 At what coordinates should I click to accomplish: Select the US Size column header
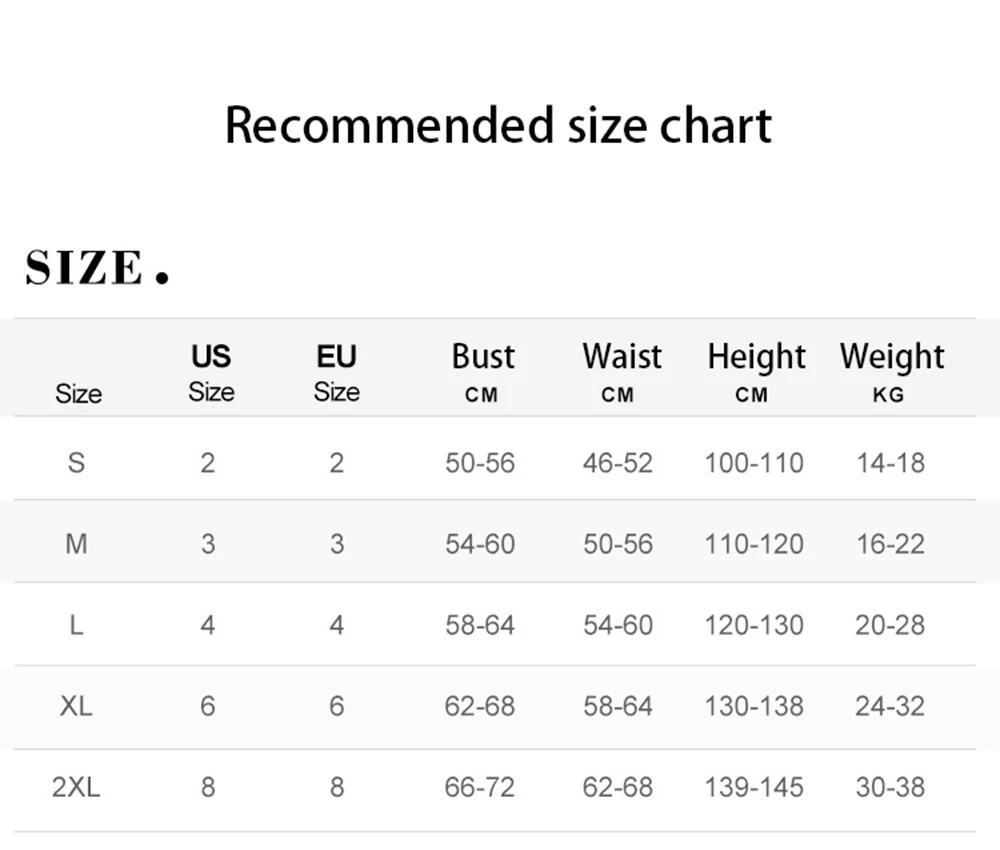[211, 373]
